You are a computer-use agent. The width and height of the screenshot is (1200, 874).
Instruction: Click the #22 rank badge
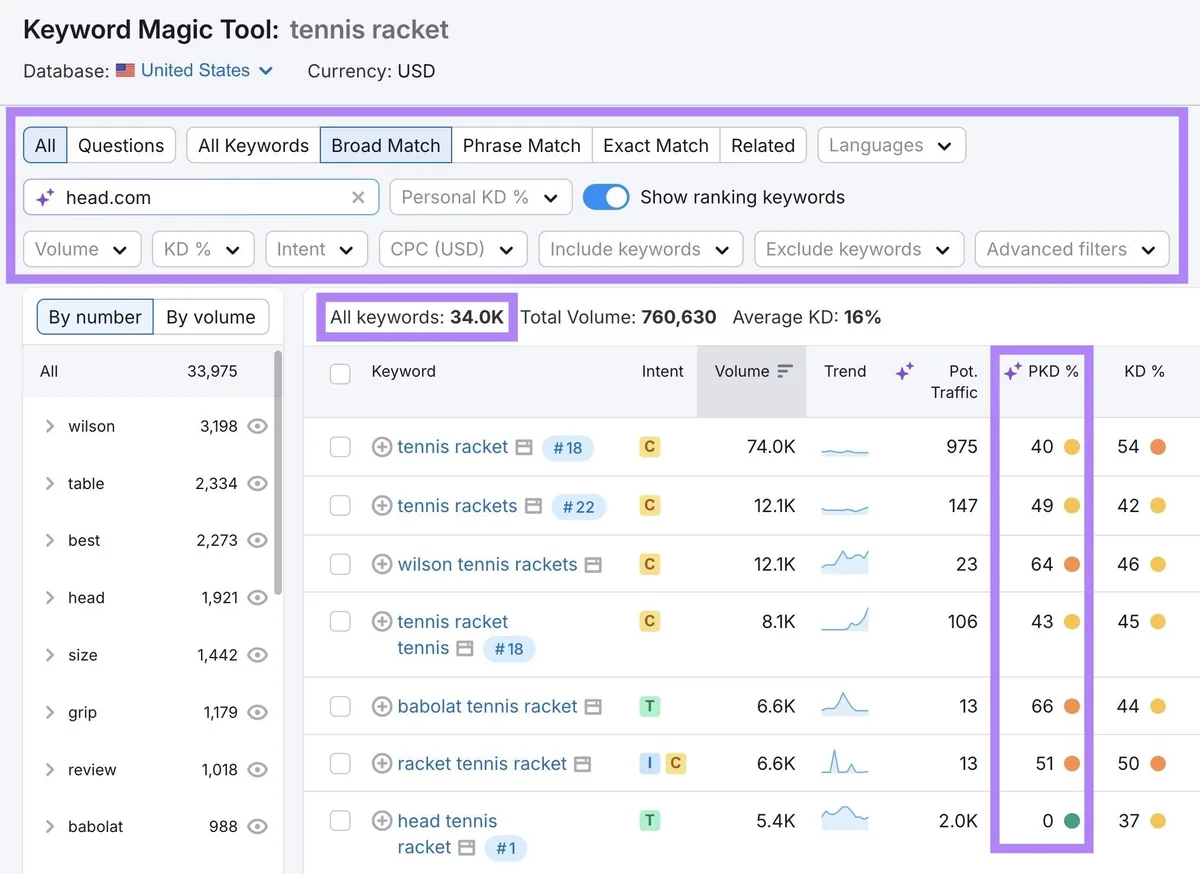(579, 507)
